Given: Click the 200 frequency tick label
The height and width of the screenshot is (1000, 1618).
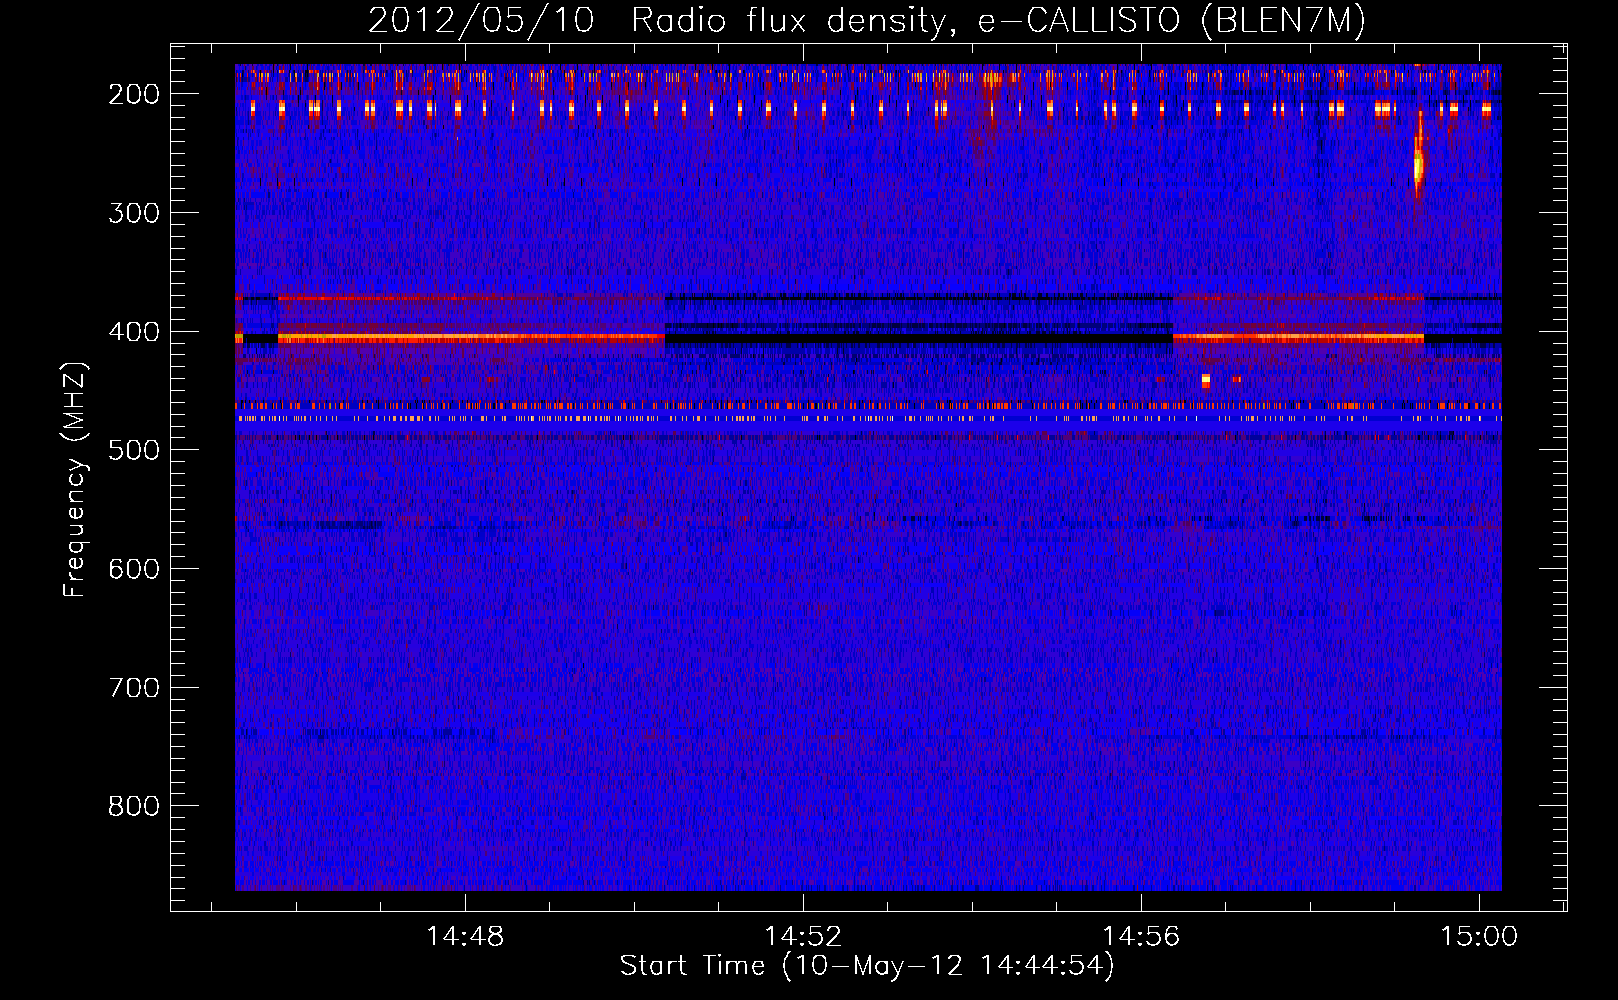Looking at the screenshot, I should tap(134, 94).
